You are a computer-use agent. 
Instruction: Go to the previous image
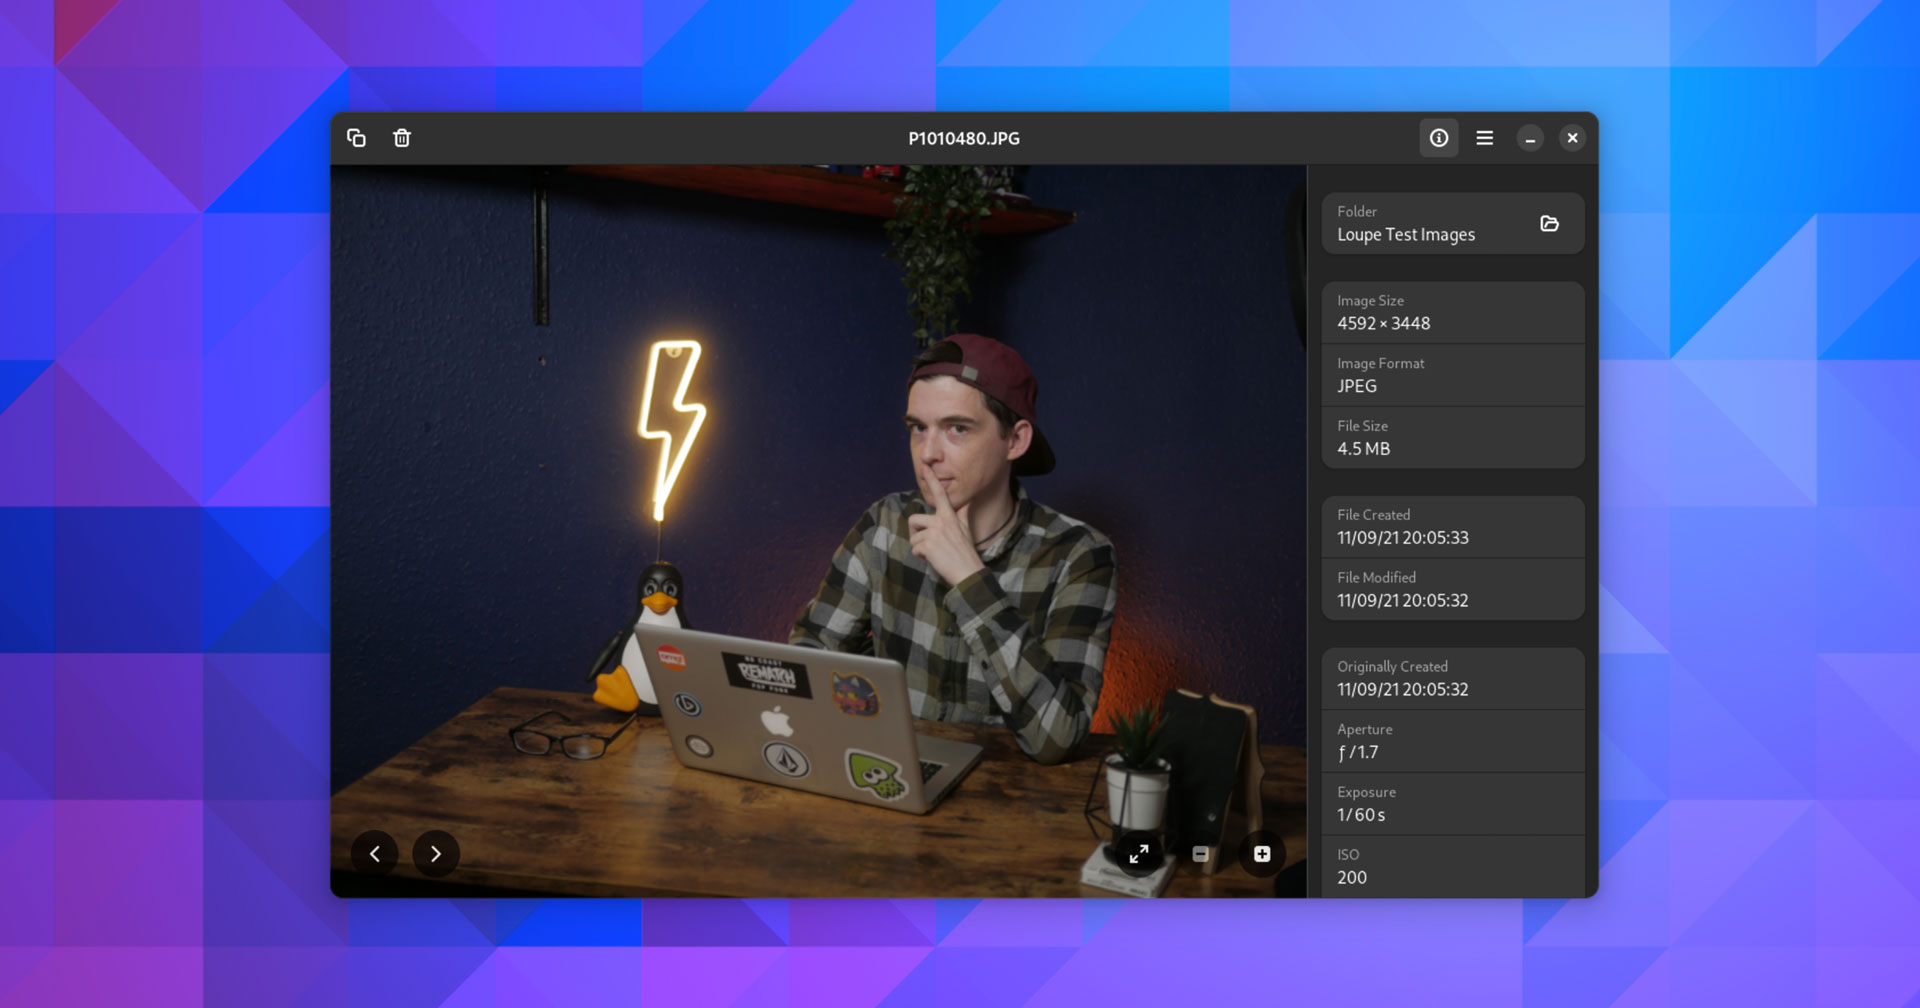pyautogui.click(x=375, y=853)
